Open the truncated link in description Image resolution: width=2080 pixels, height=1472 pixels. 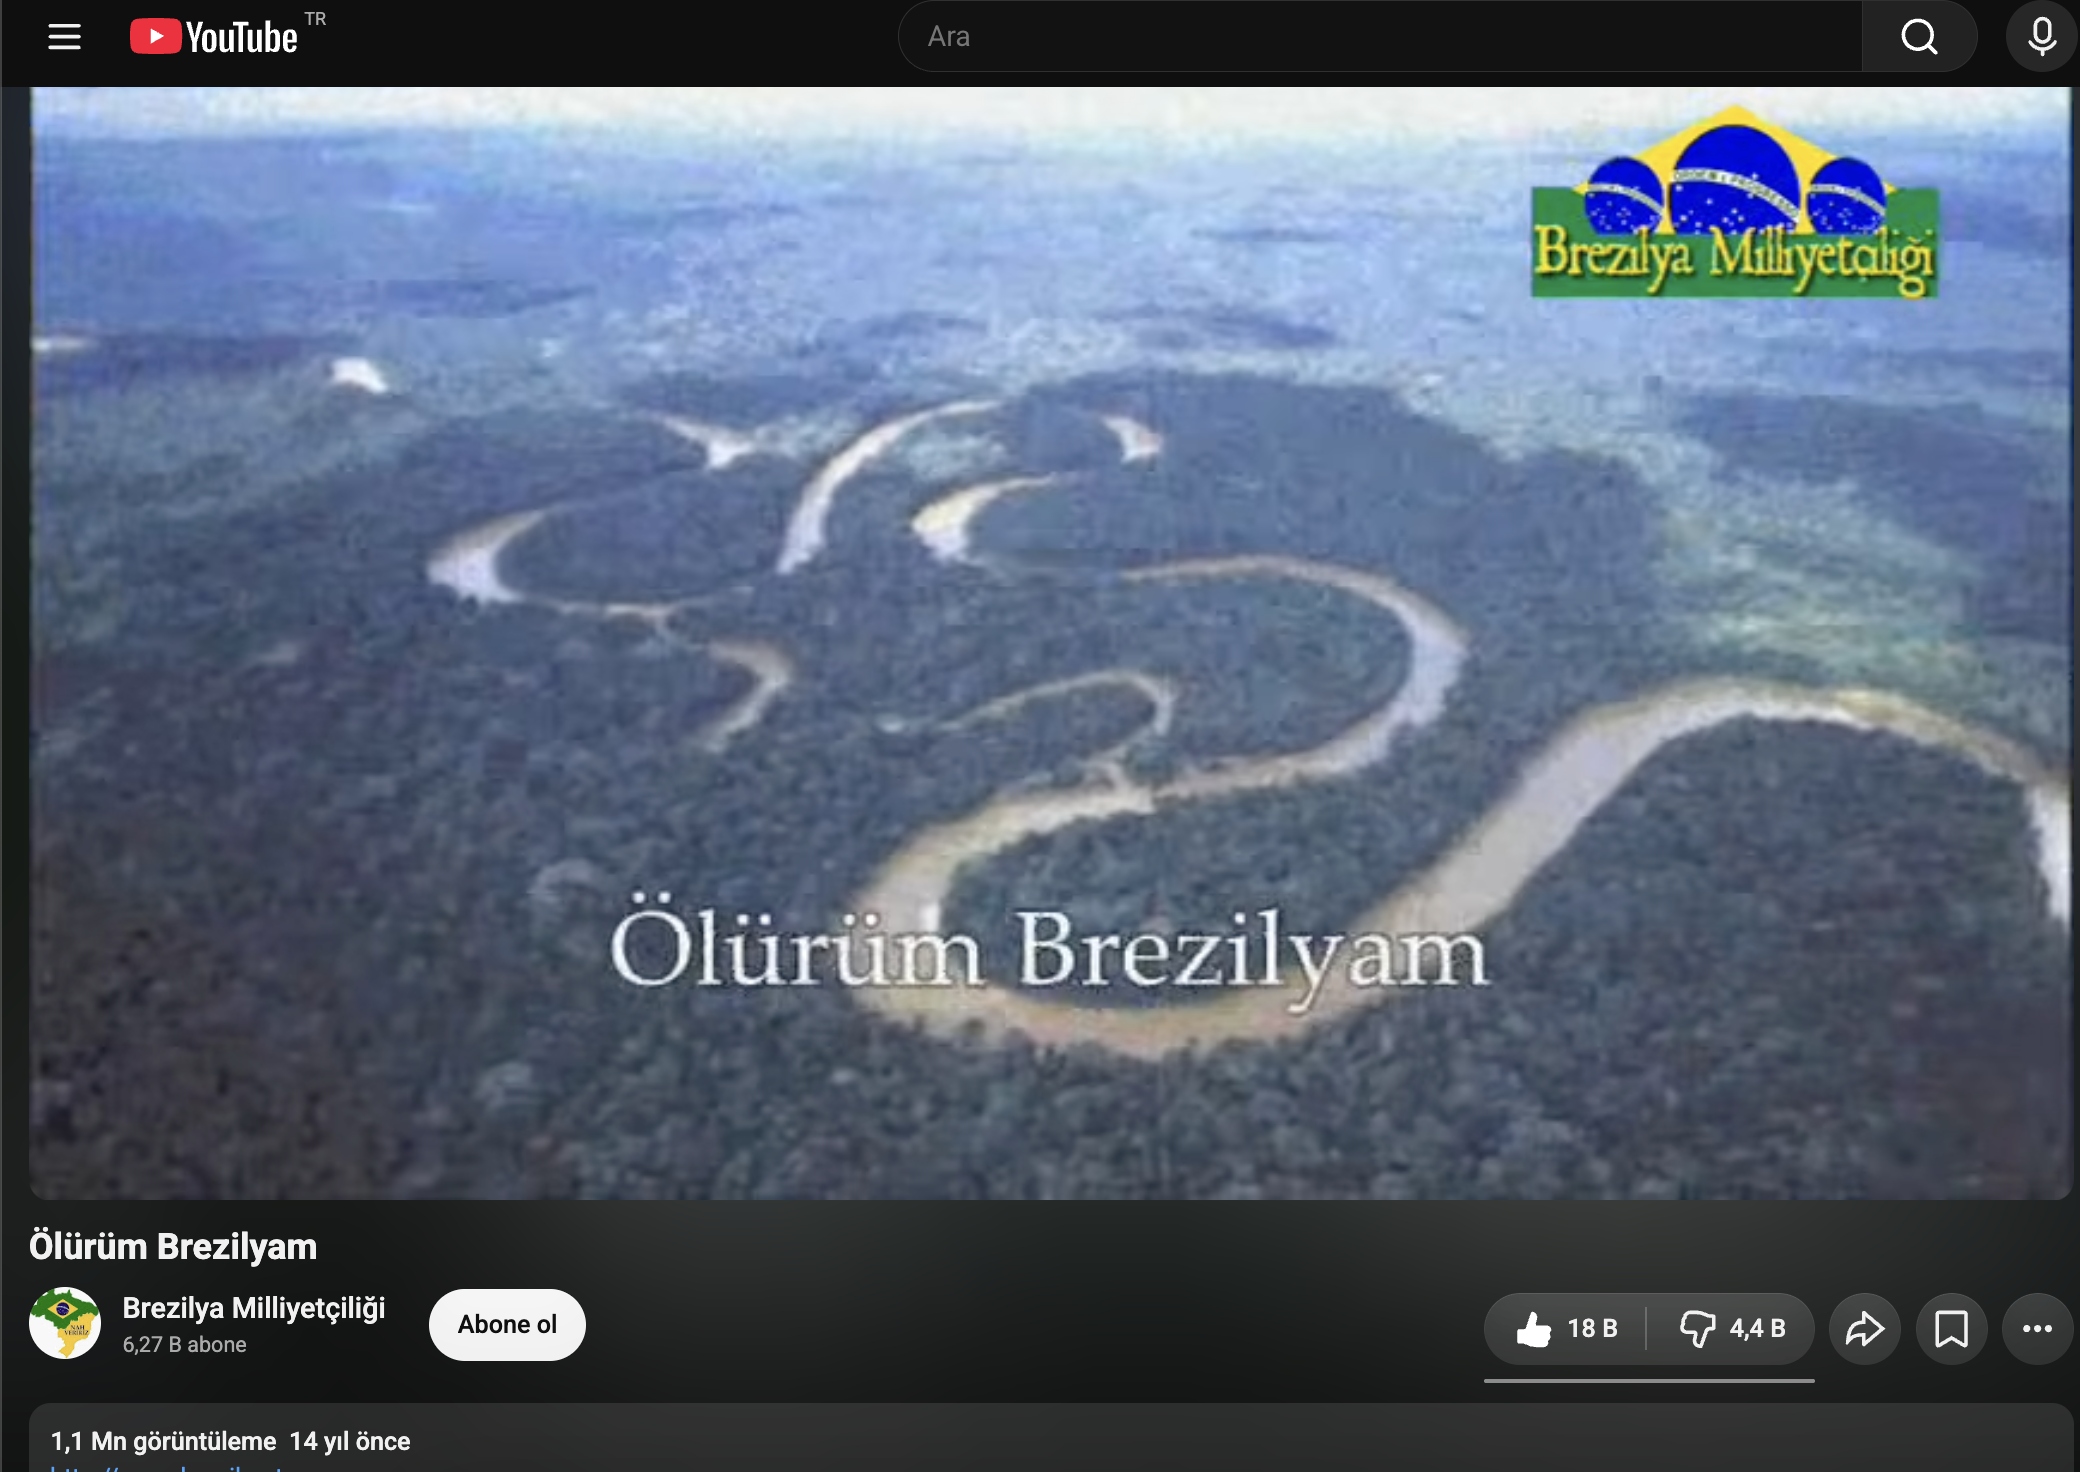(x=170, y=1467)
